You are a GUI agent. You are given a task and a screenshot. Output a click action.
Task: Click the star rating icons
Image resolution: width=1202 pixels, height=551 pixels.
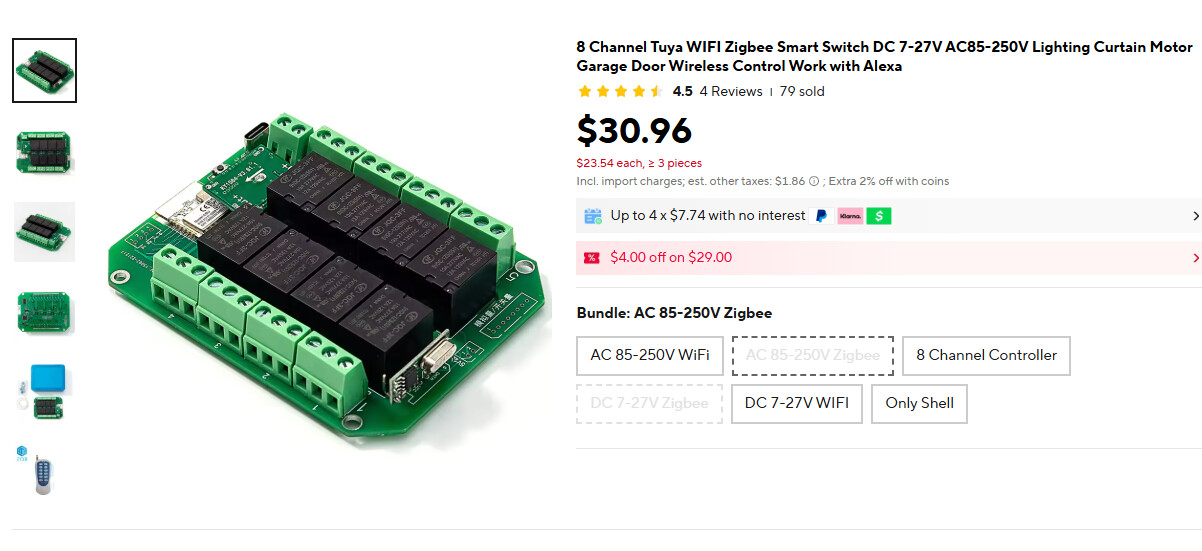tap(620, 92)
